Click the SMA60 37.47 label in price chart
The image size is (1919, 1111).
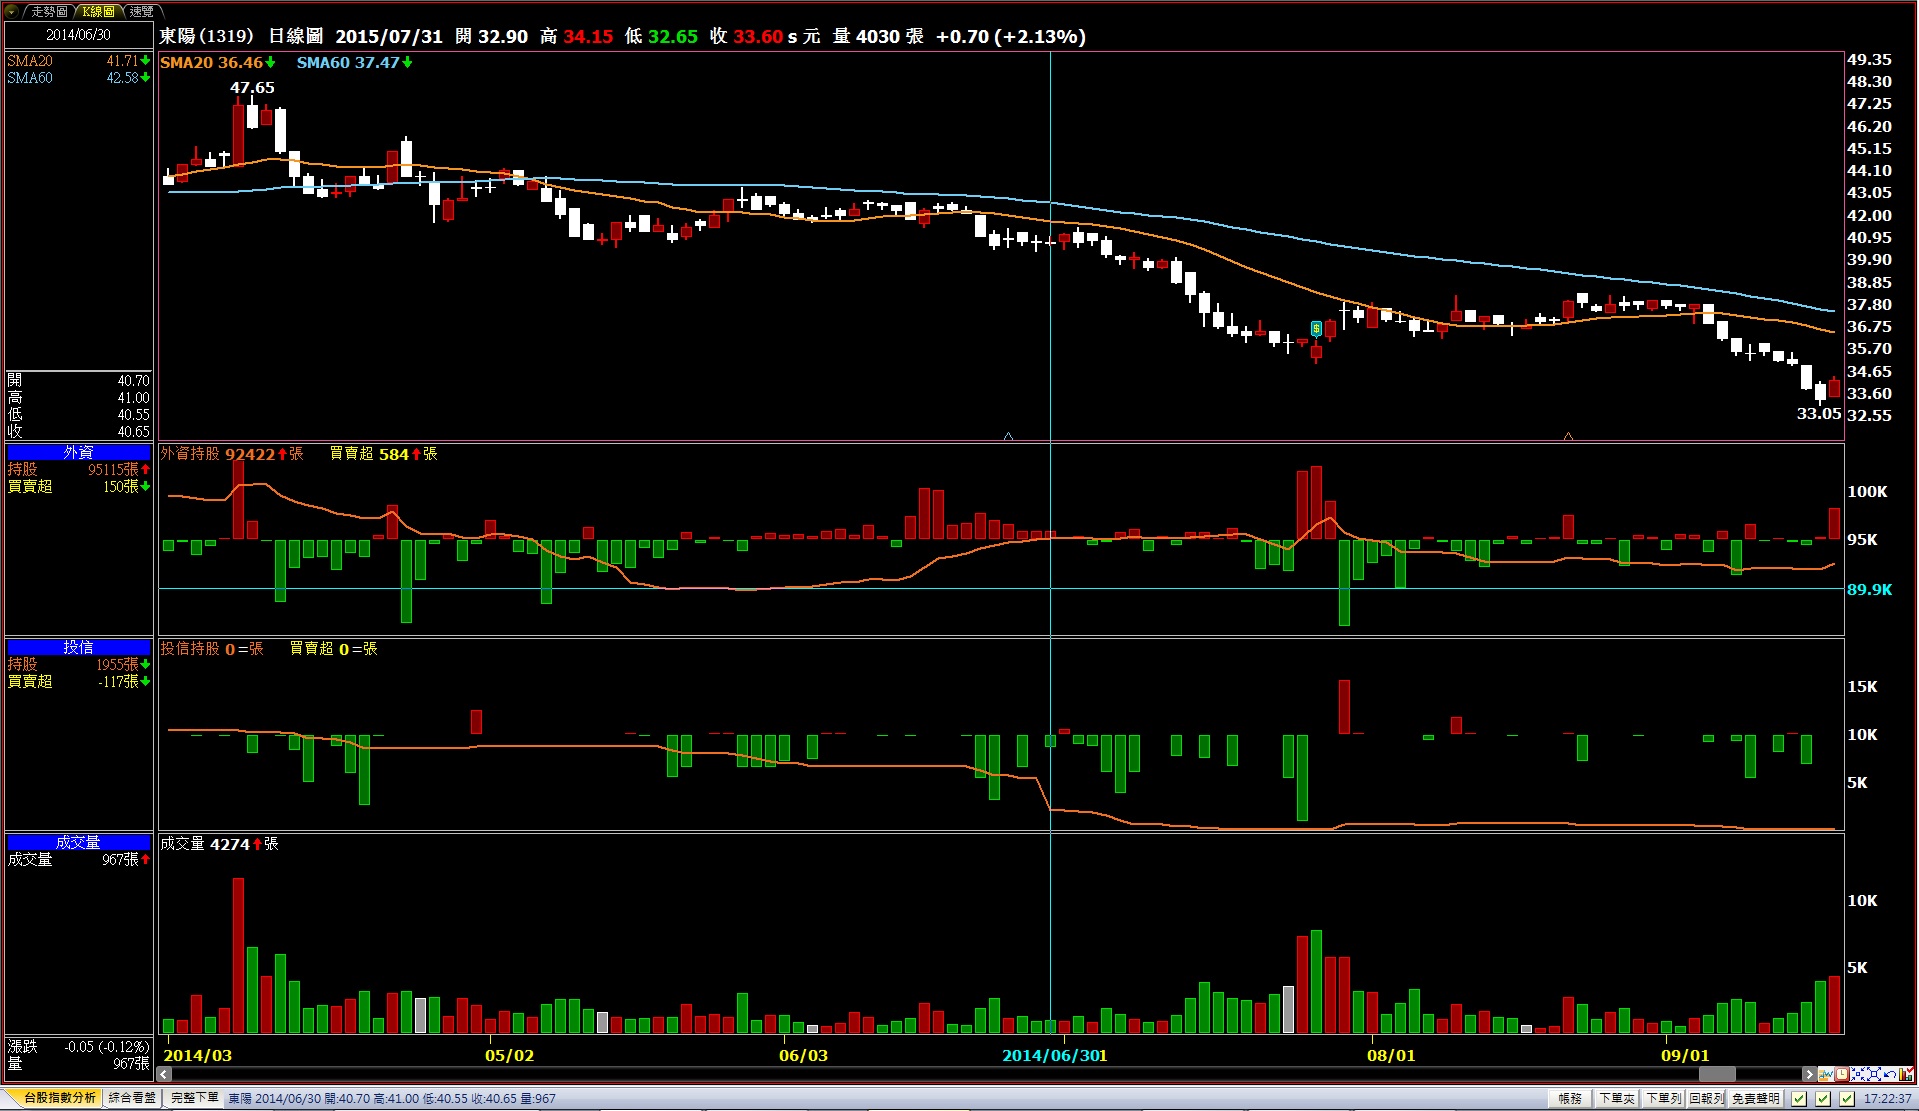click(x=354, y=62)
